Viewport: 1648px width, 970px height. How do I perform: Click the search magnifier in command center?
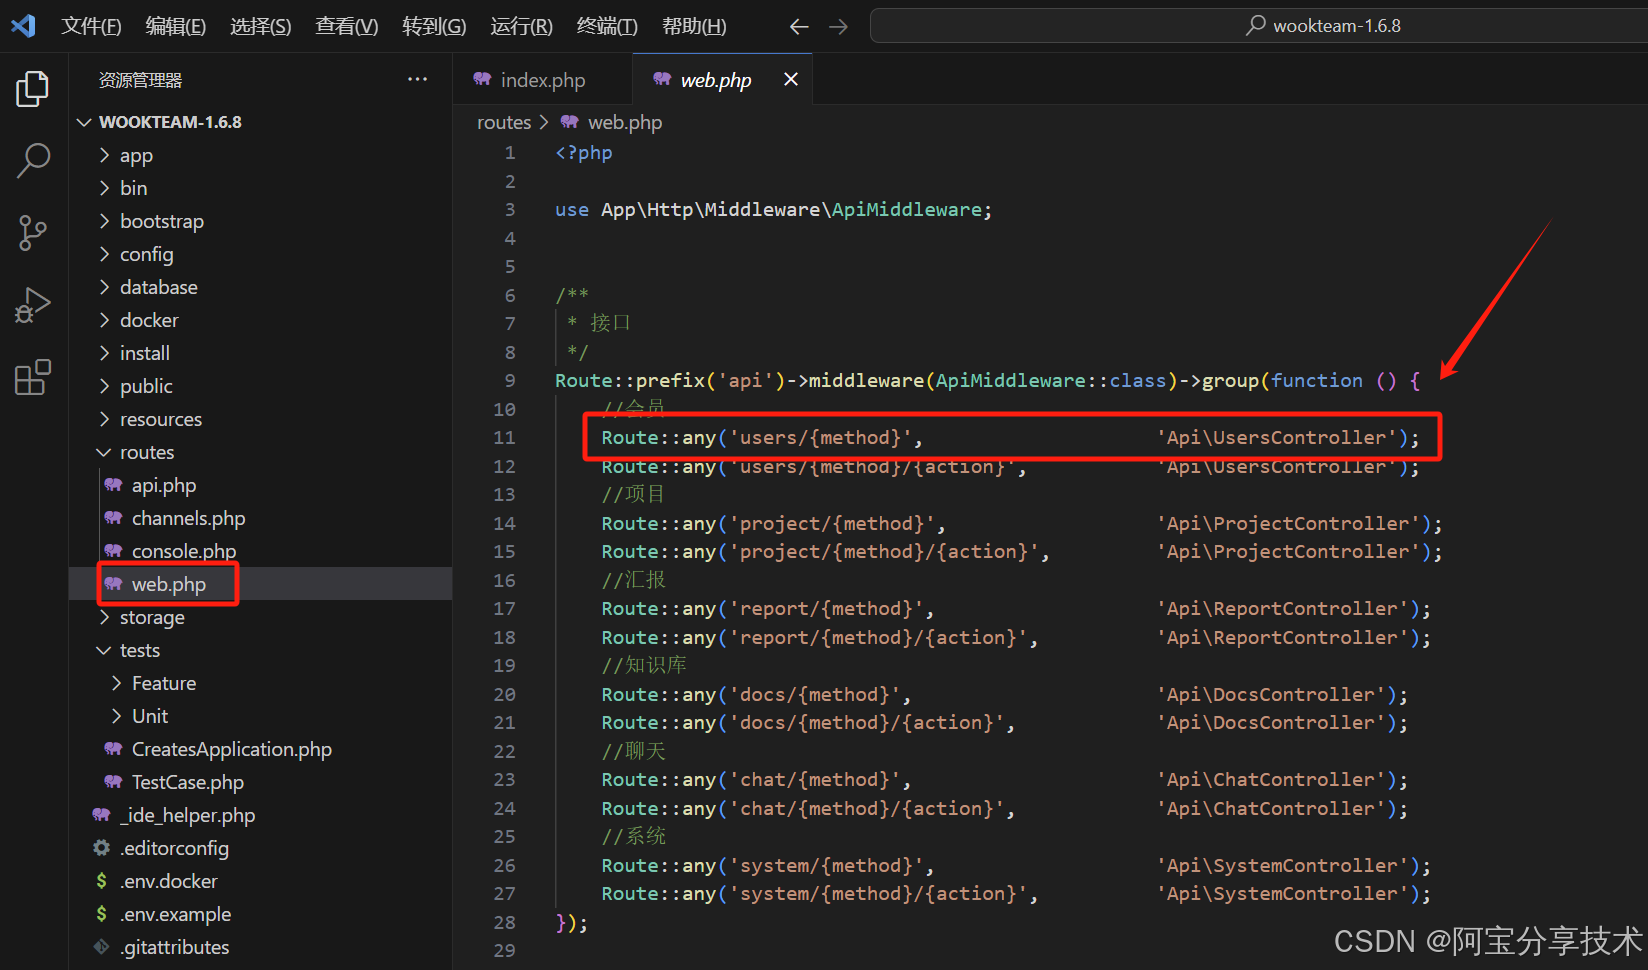coord(1256,25)
